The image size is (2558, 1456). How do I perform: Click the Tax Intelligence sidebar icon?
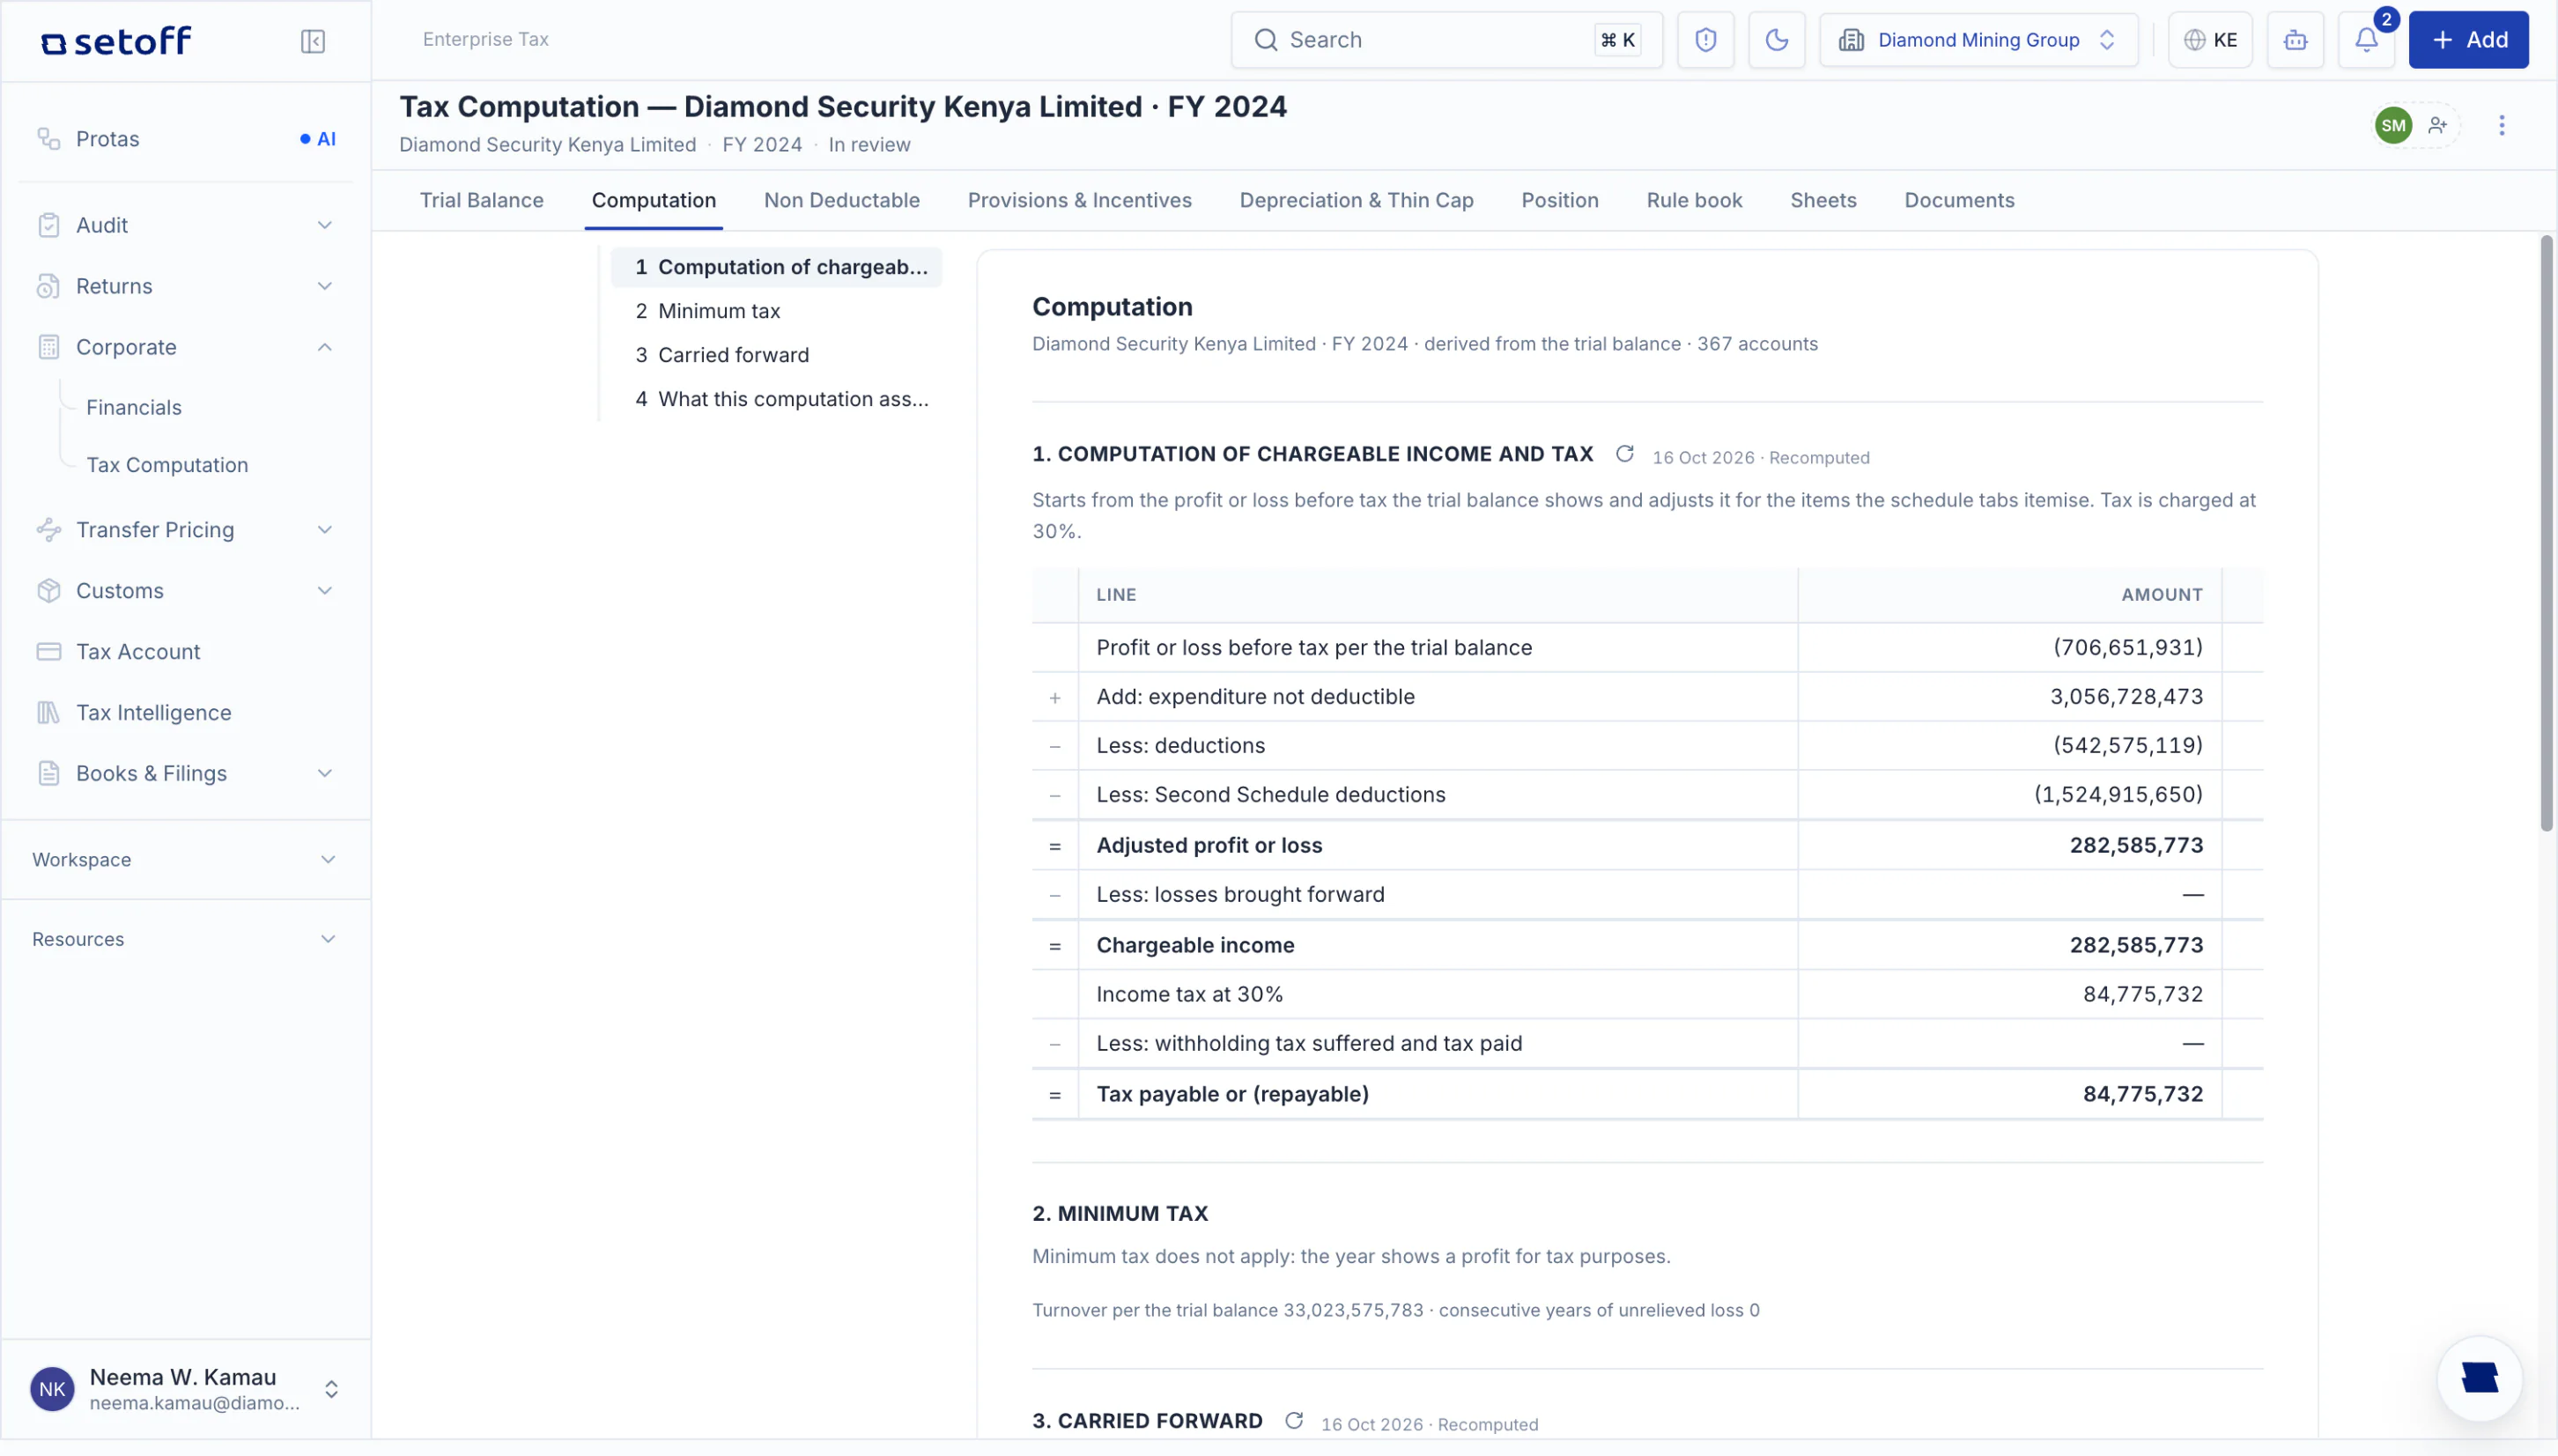[48, 713]
